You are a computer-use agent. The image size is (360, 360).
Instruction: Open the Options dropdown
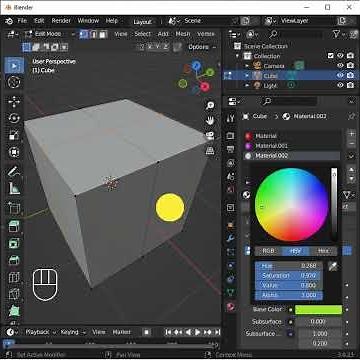[x=202, y=47]
